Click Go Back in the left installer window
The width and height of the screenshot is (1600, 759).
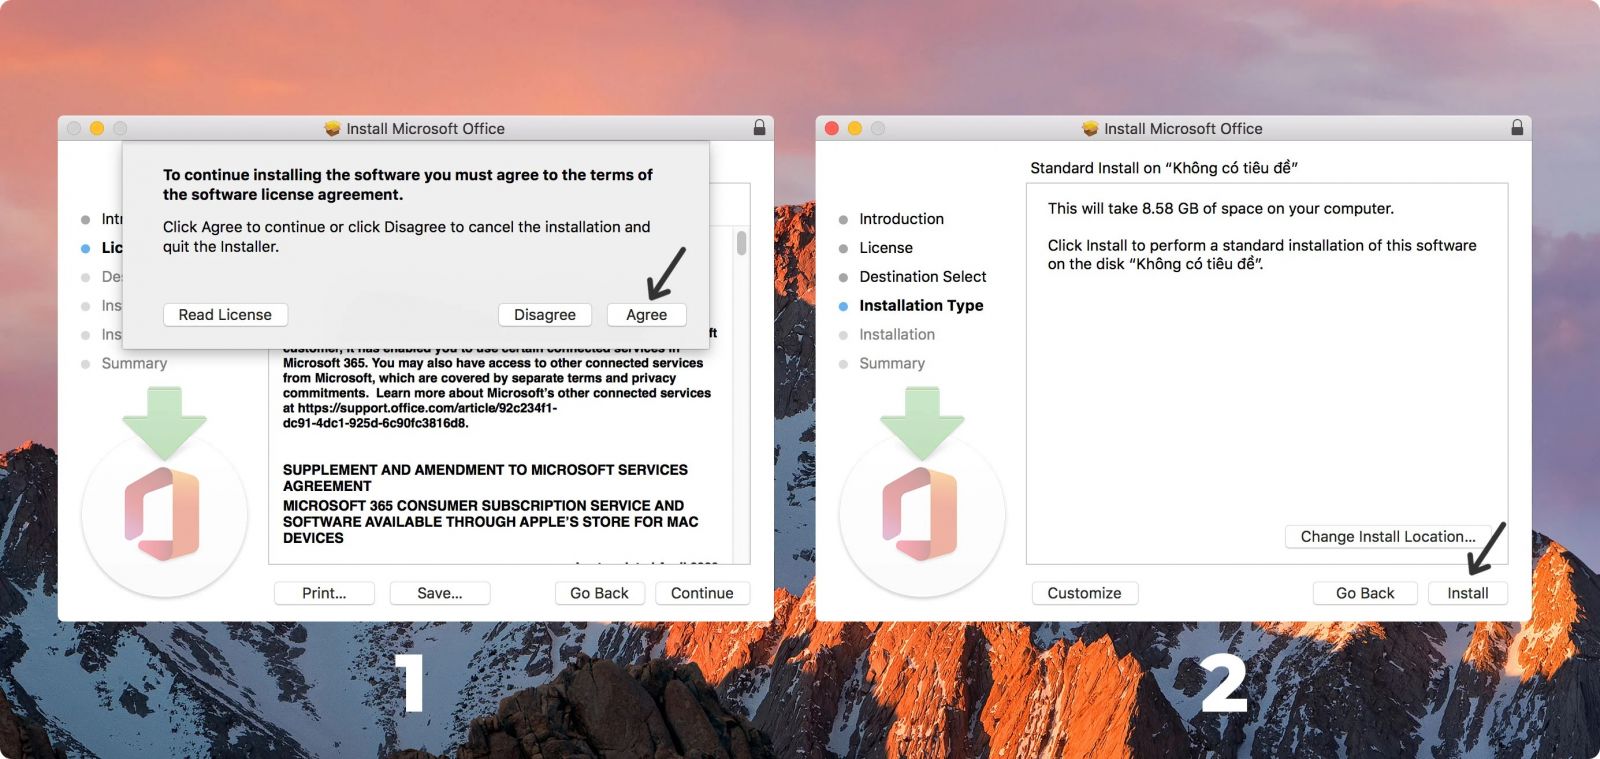click(x=599, y=593)
